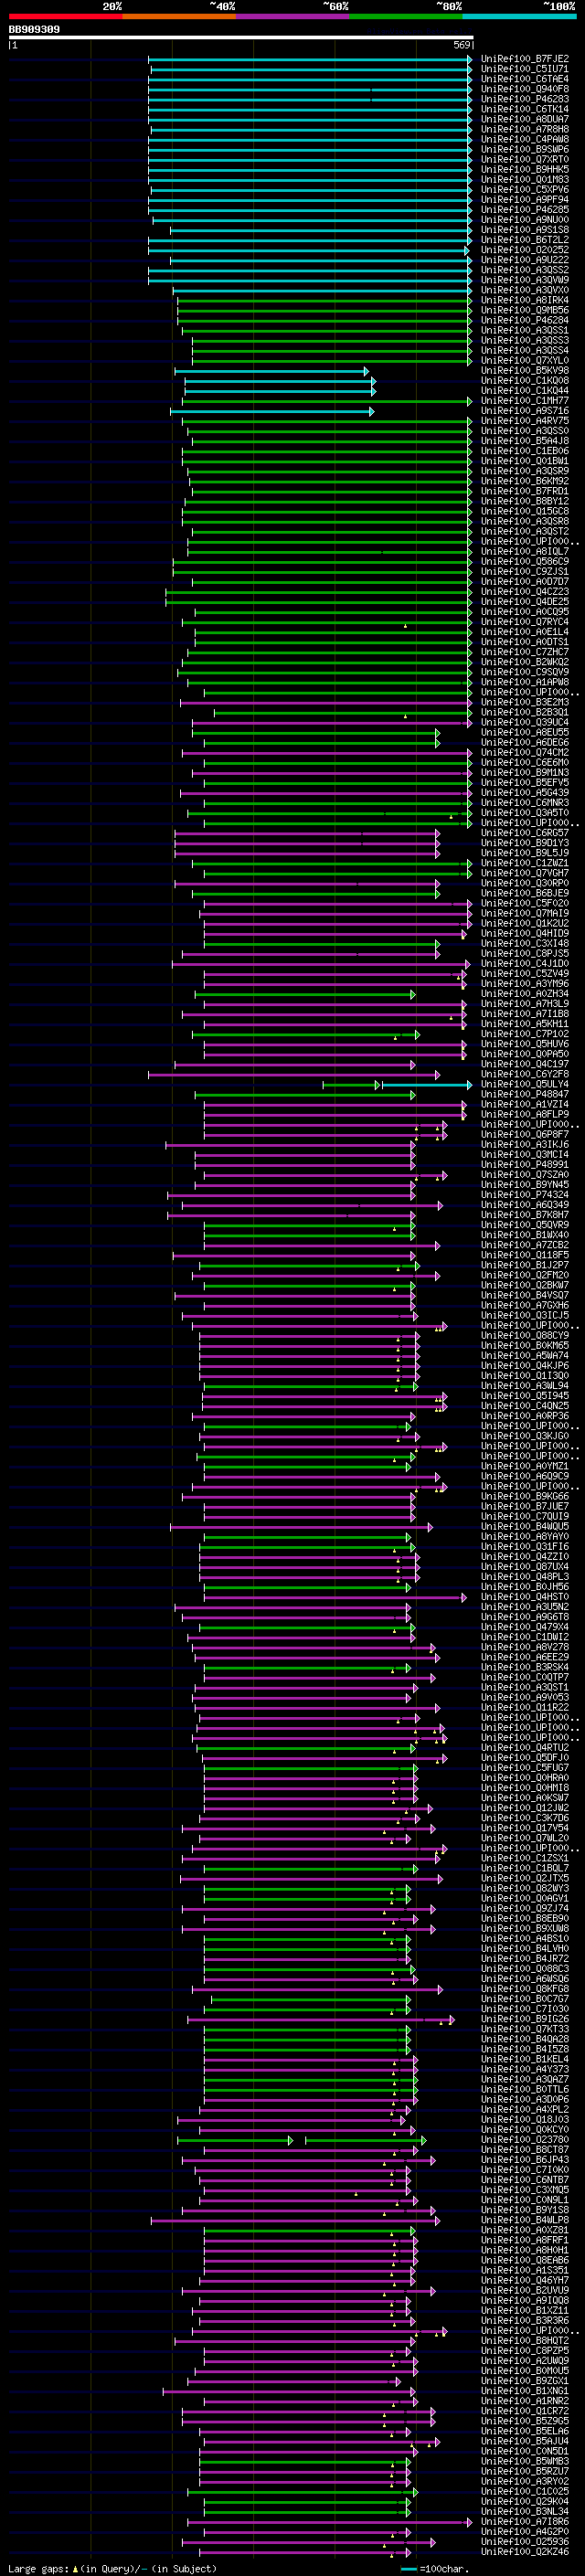
Task: Select the UniRef100_B1WX40 label
Action: tap(525, 1235)
